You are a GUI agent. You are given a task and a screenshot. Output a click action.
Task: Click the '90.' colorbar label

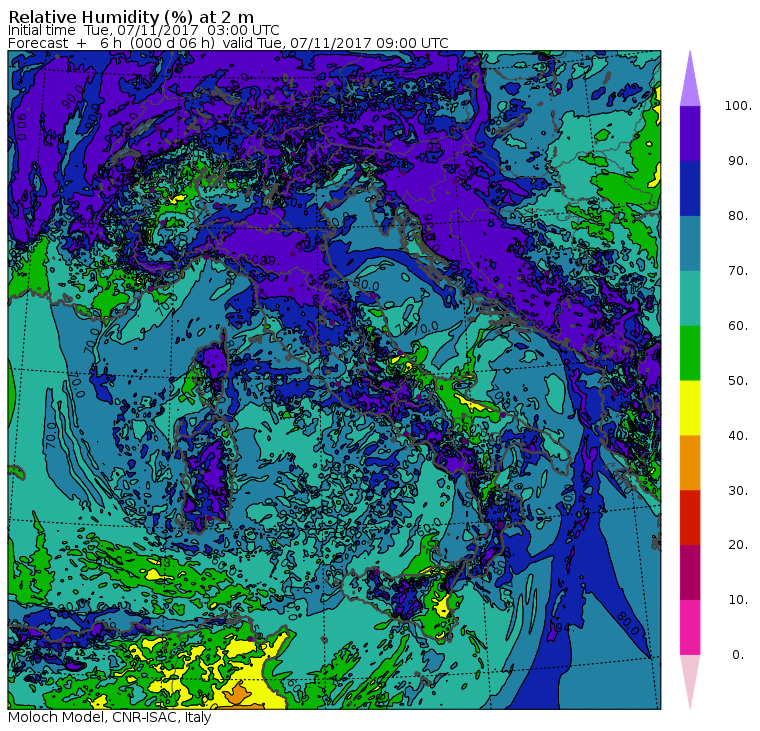(x=738, y=161)
